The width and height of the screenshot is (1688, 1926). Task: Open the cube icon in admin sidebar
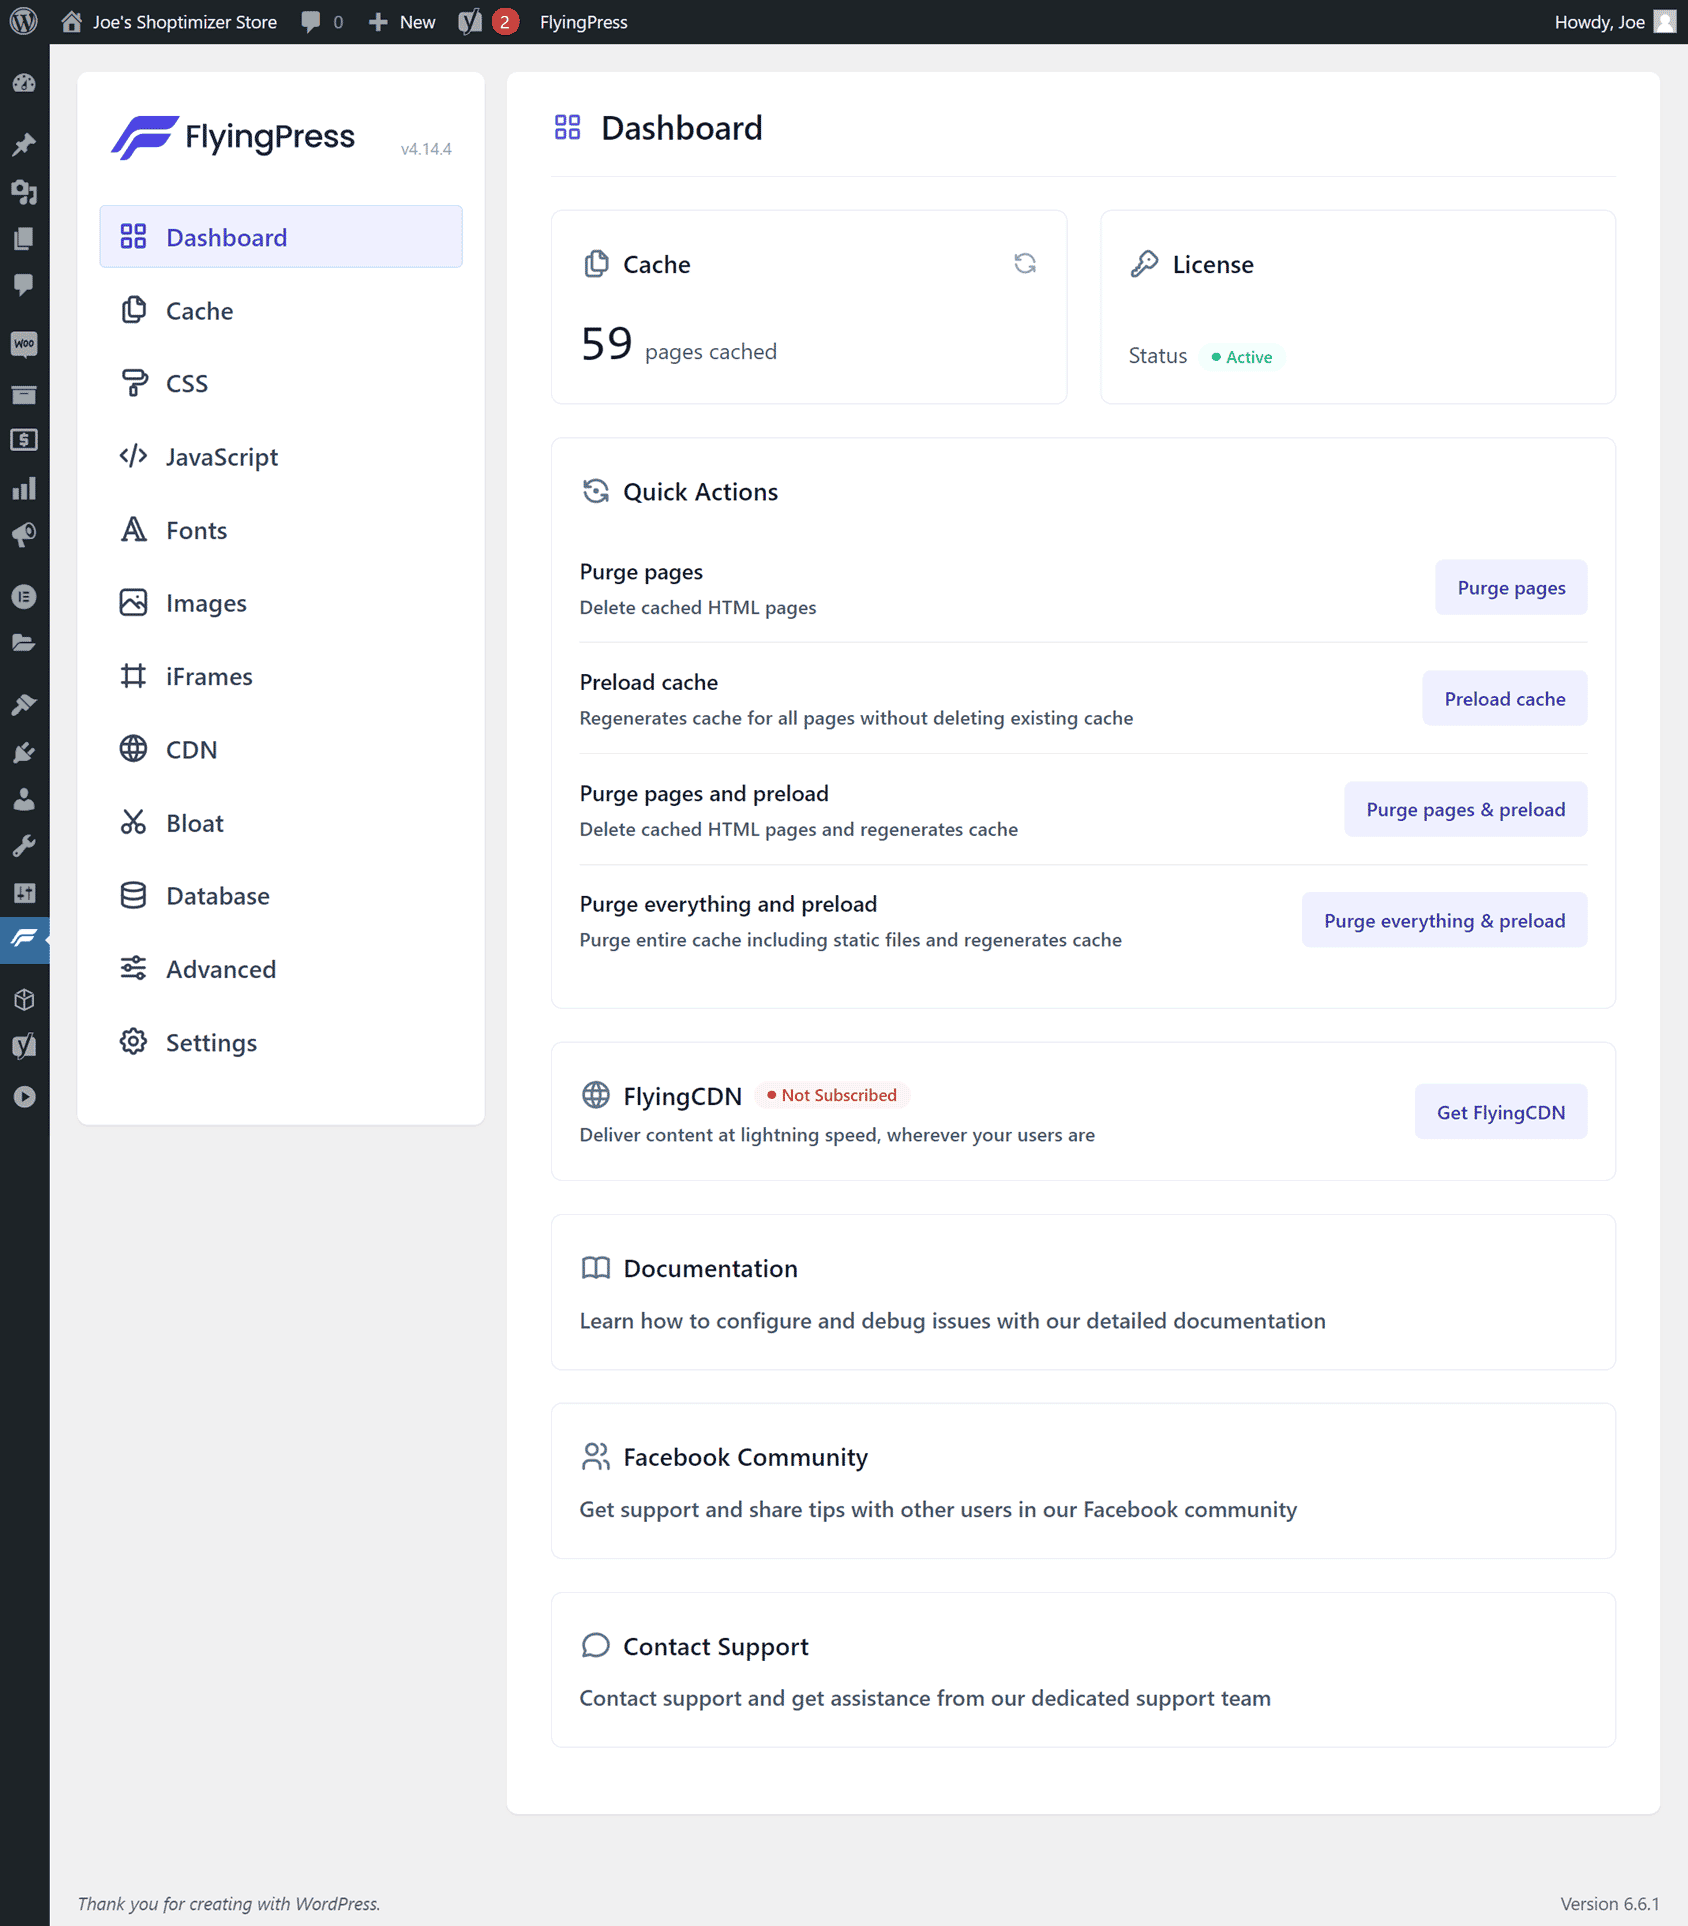tap(24, 999)
